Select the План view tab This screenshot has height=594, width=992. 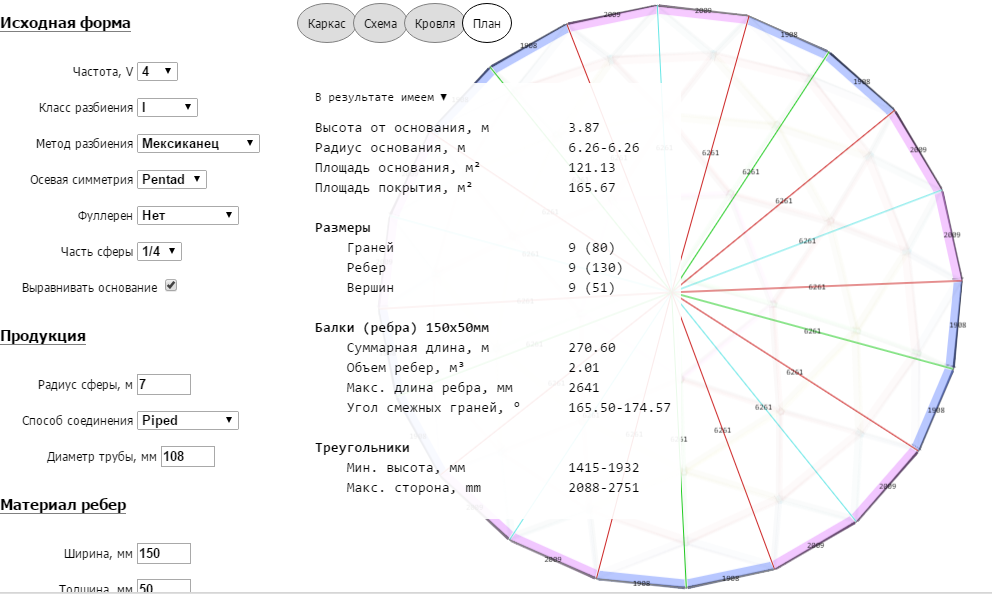pos(487,23)
